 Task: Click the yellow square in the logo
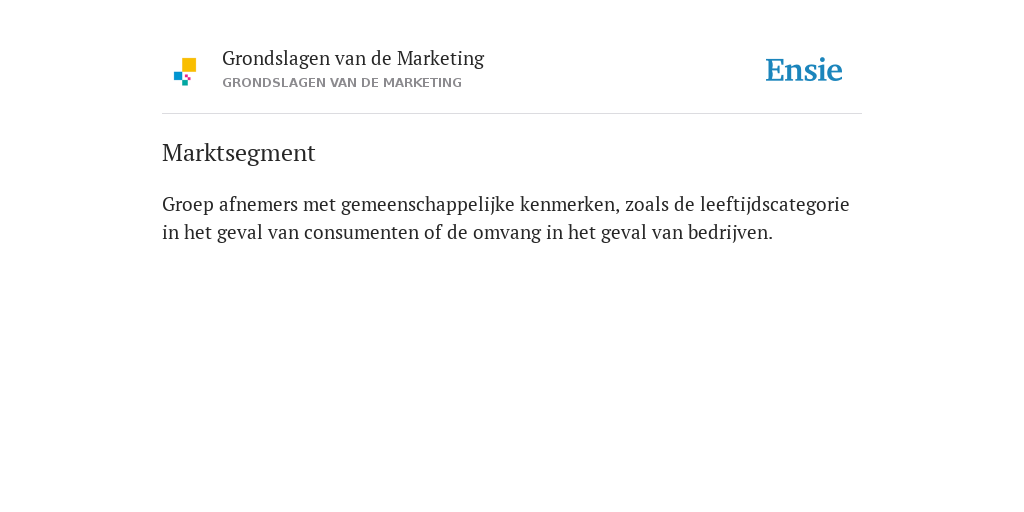coord(189,65)
